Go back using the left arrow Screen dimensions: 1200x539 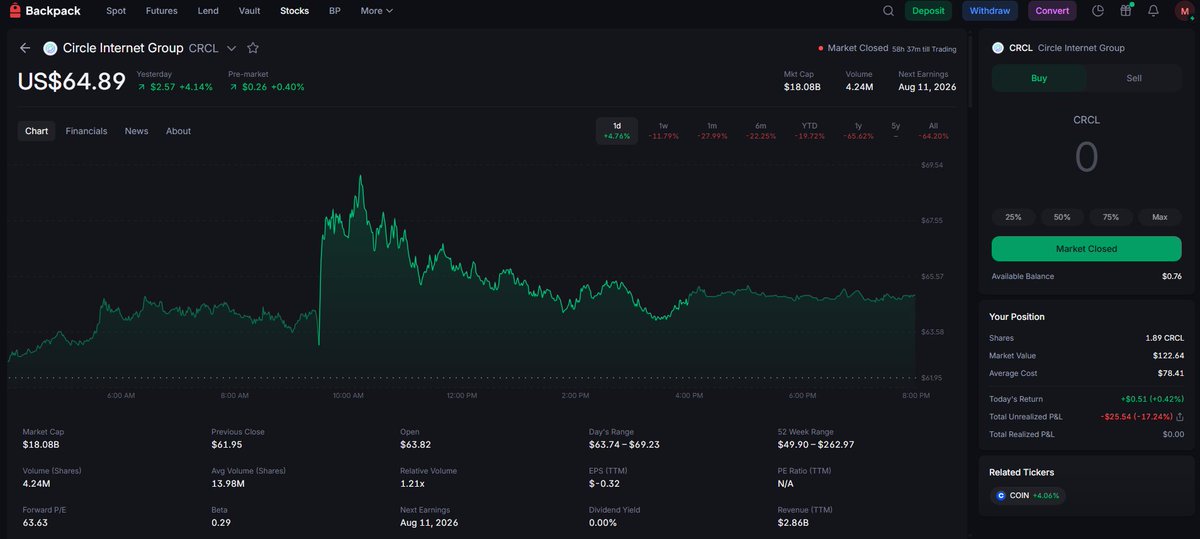point(25,48)
